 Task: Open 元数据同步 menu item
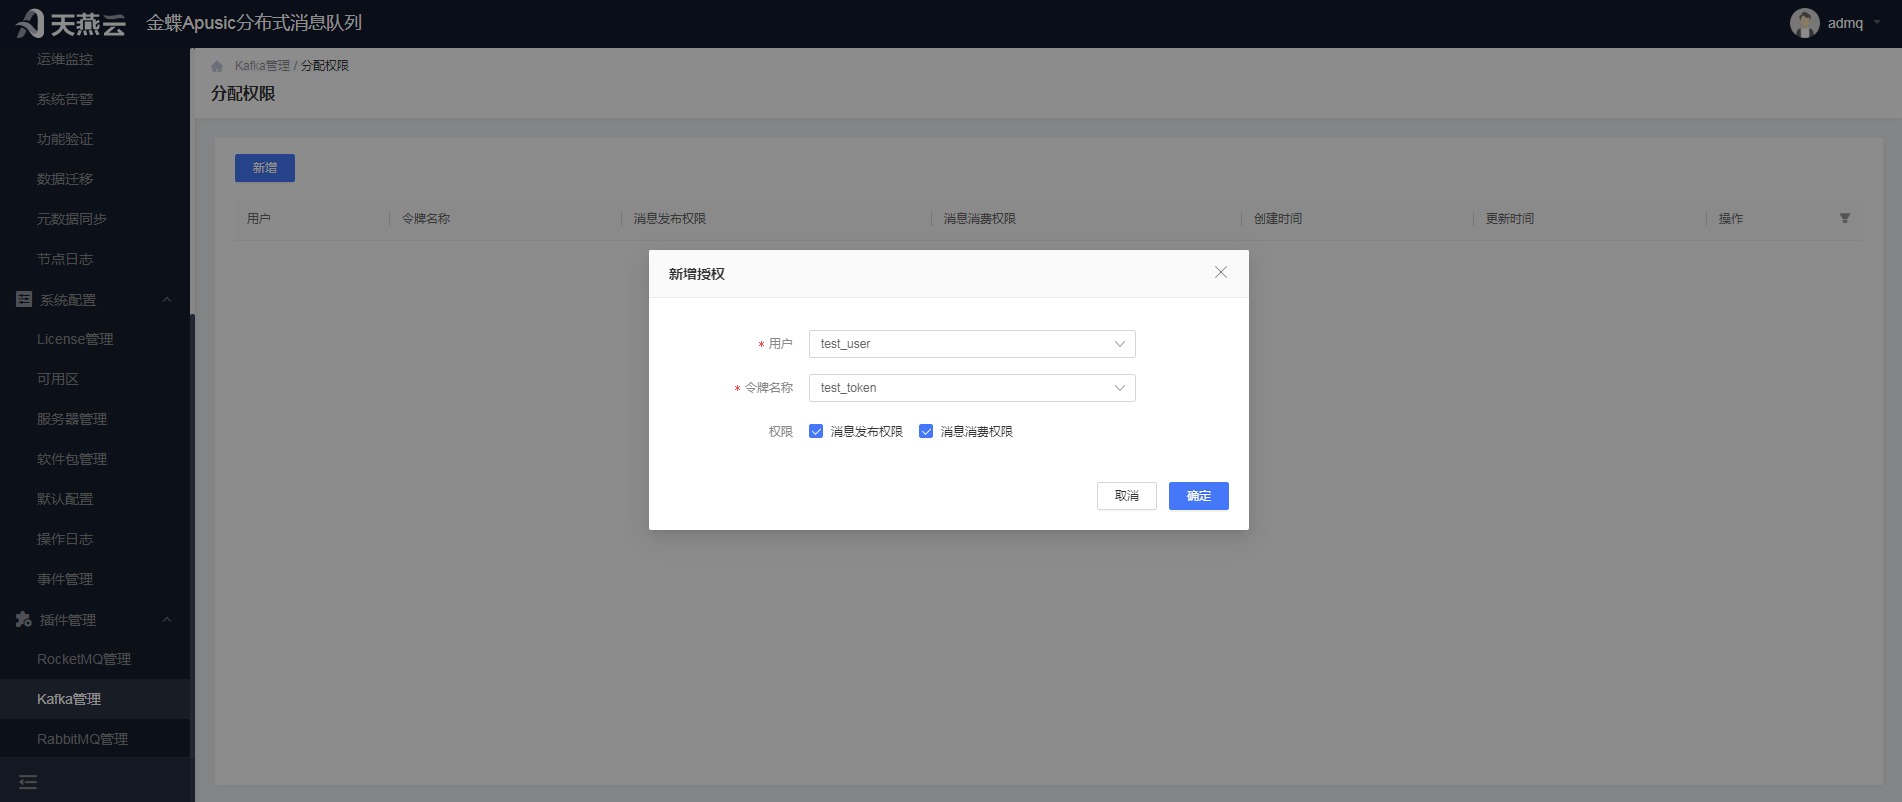point(72,219)
